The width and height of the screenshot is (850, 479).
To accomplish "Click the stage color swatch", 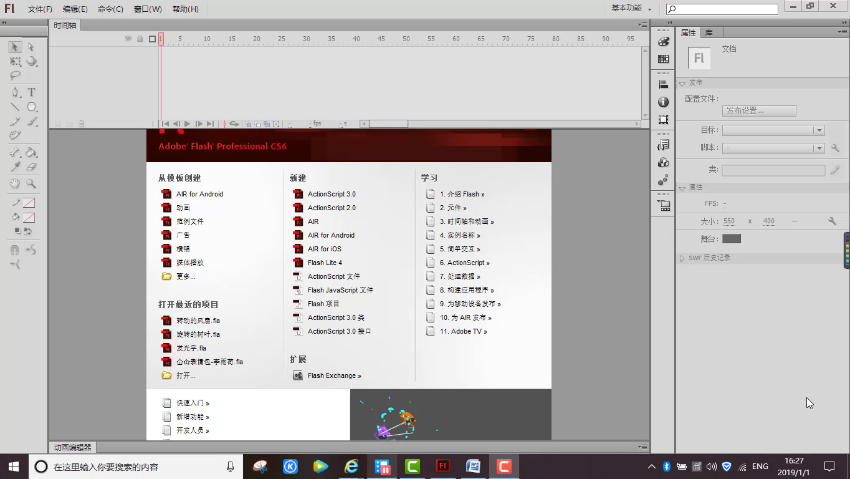I will (731, 239).
